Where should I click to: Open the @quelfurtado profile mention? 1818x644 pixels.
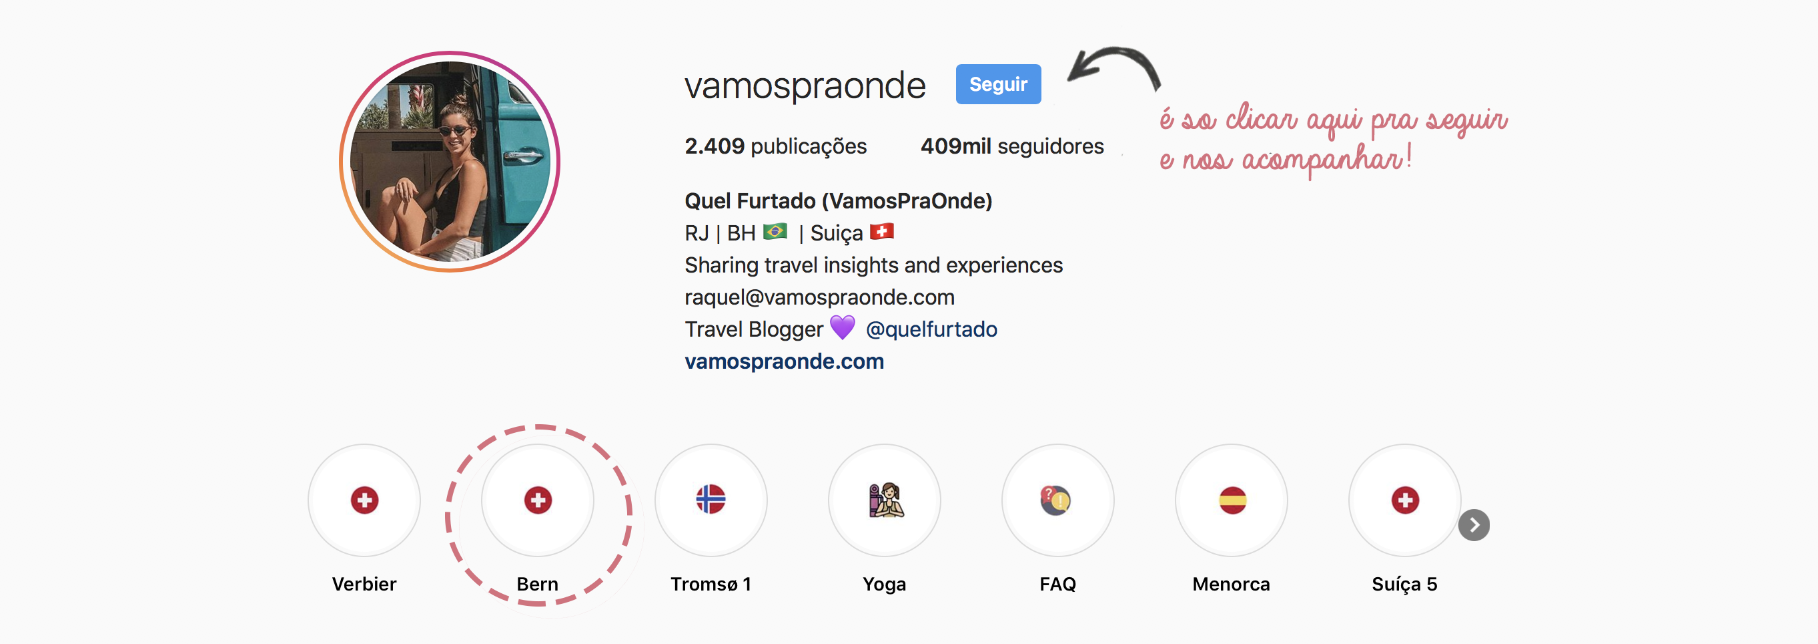pyautogui.click(x=931, y=329)
